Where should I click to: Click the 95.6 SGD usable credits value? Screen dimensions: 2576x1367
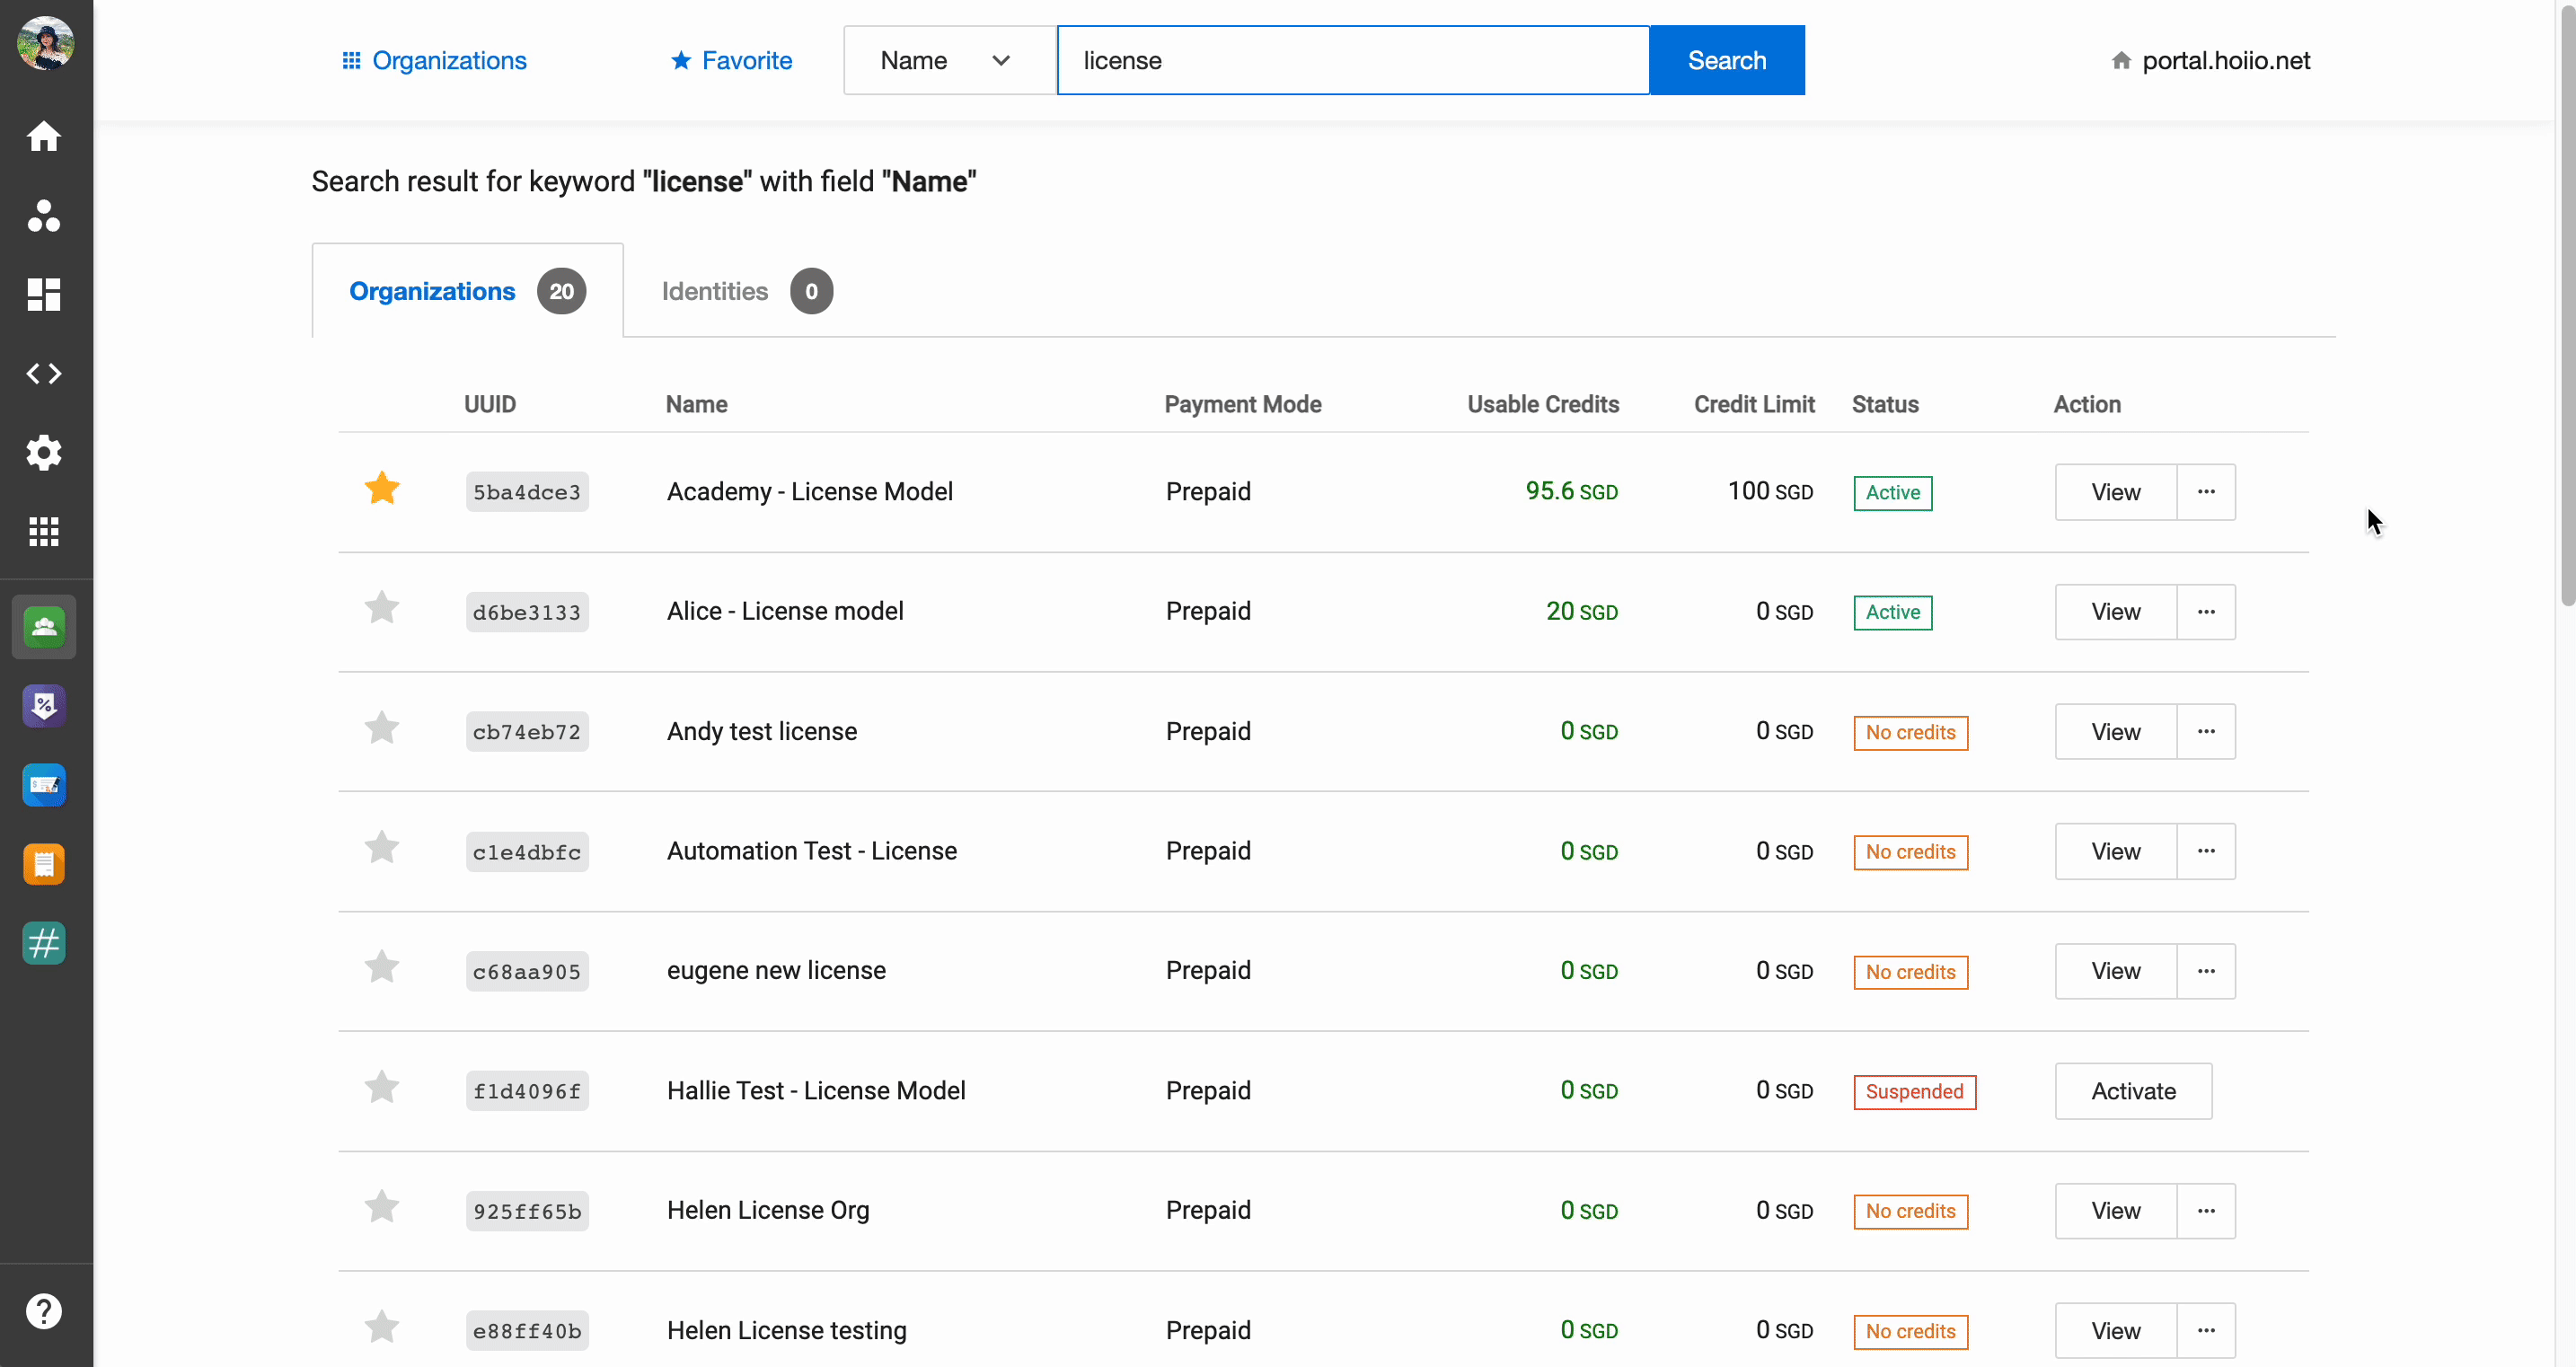click(1572, 491)
